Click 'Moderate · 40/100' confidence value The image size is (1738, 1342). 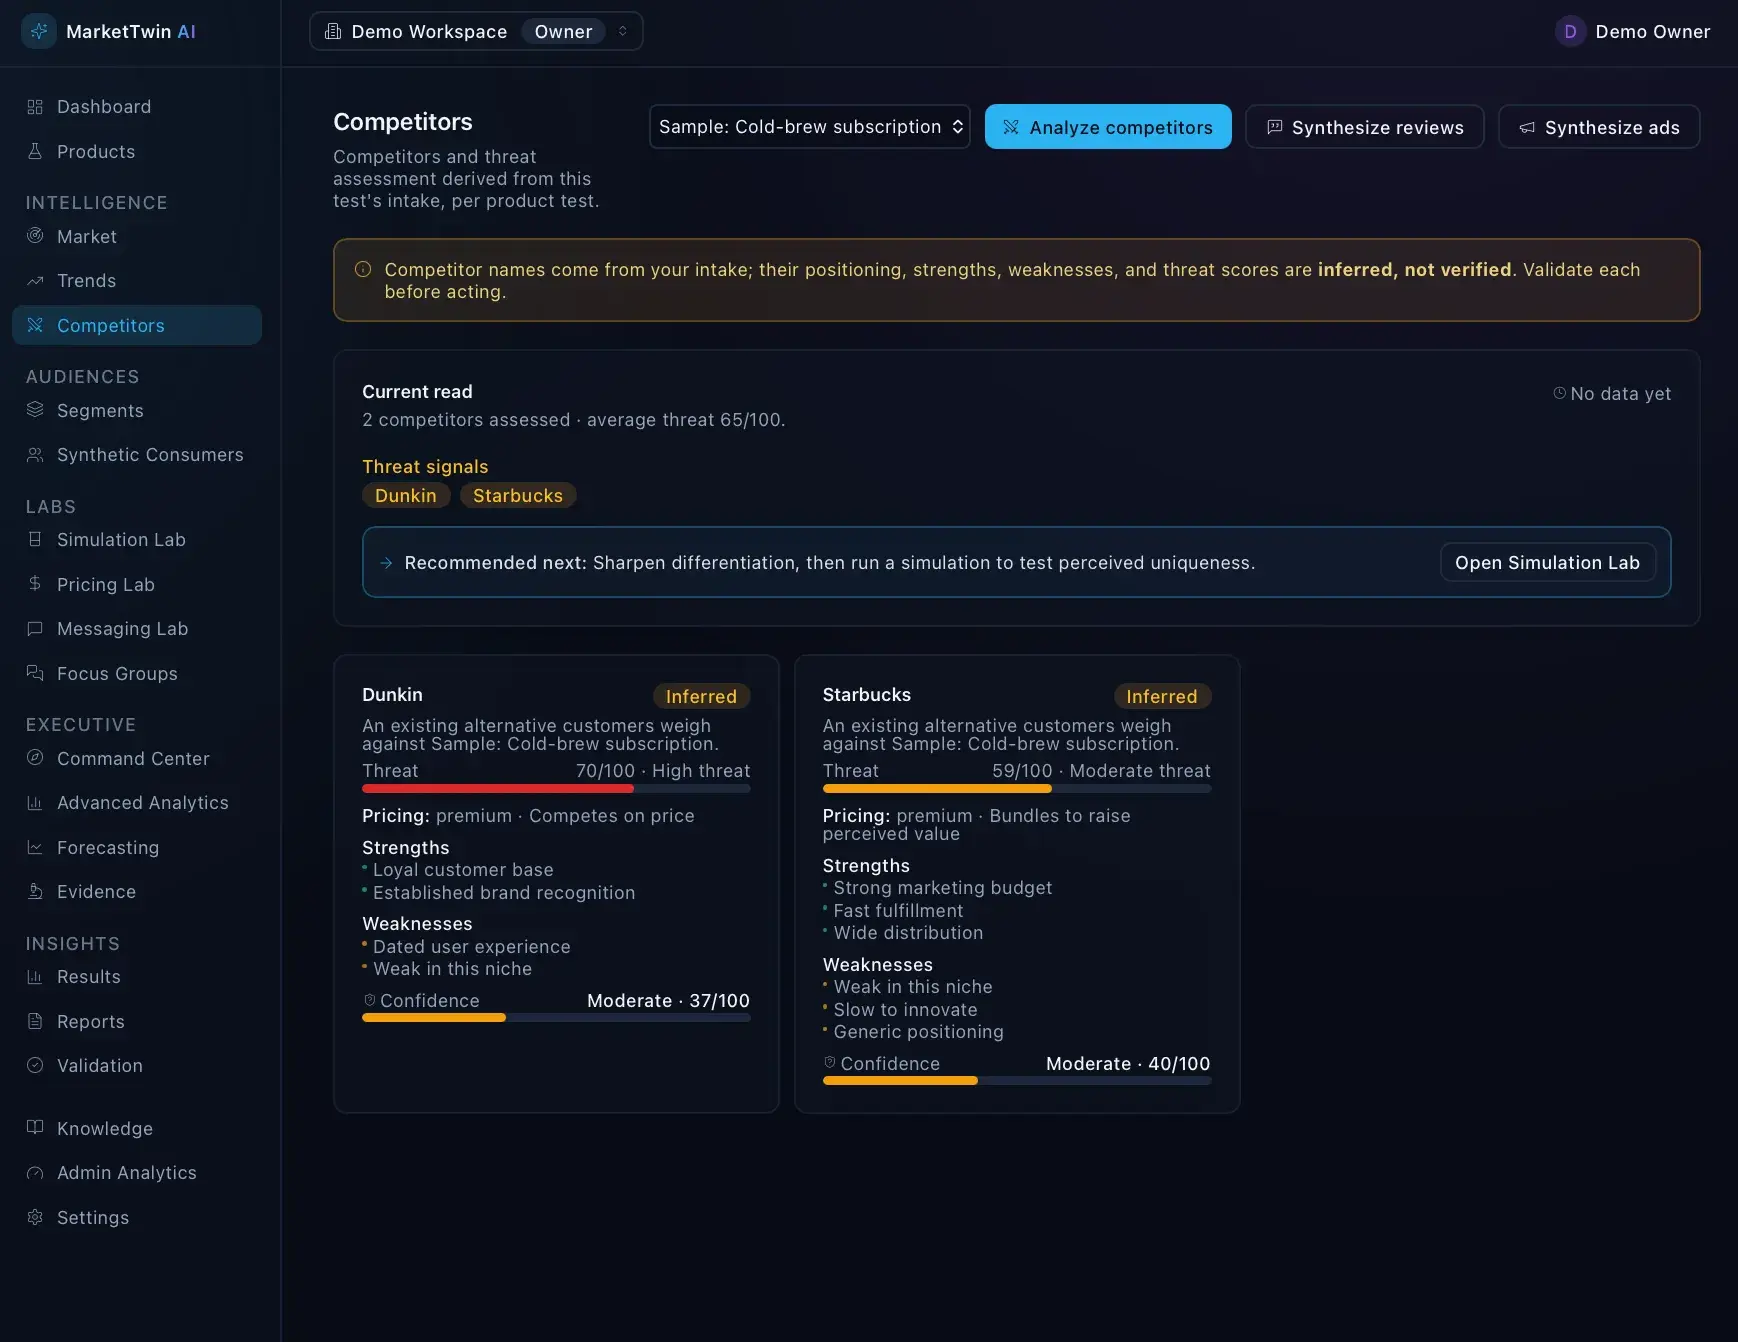pyautogui.click(x=1128, y=1064)
